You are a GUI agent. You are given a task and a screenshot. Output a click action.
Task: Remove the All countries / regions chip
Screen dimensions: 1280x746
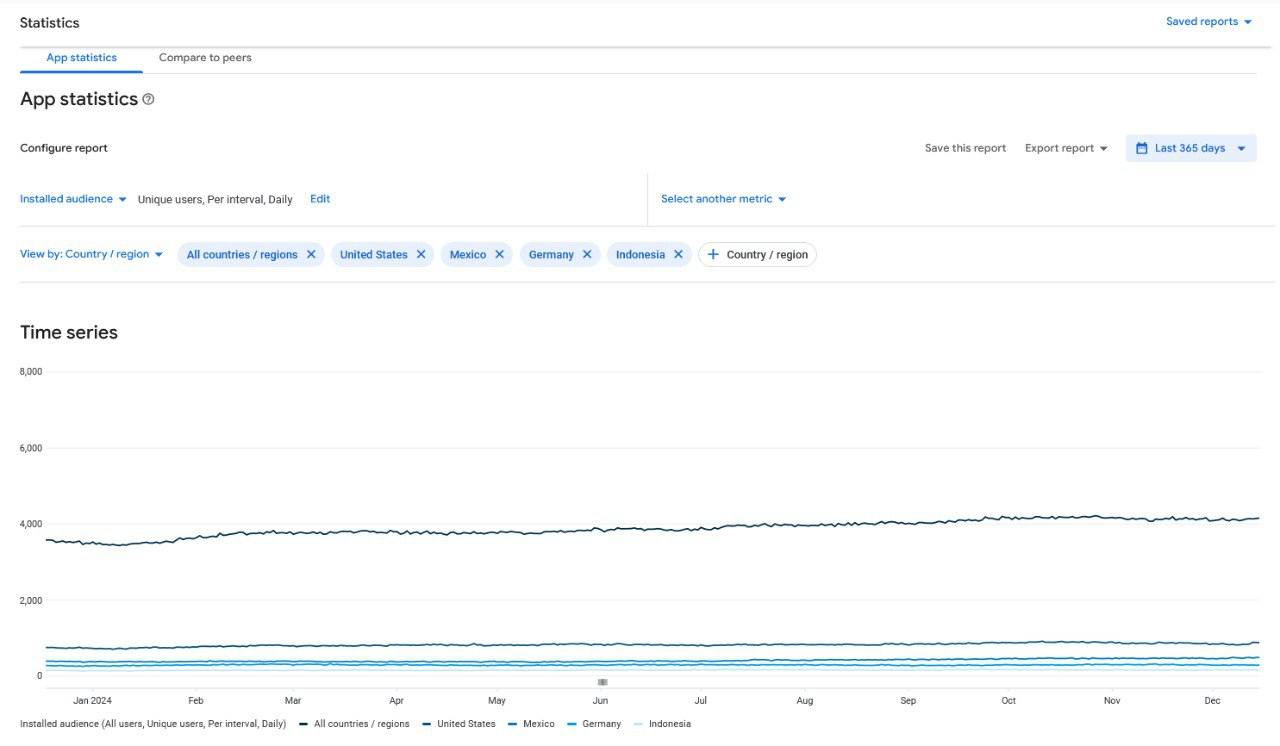tap(311, 255)
